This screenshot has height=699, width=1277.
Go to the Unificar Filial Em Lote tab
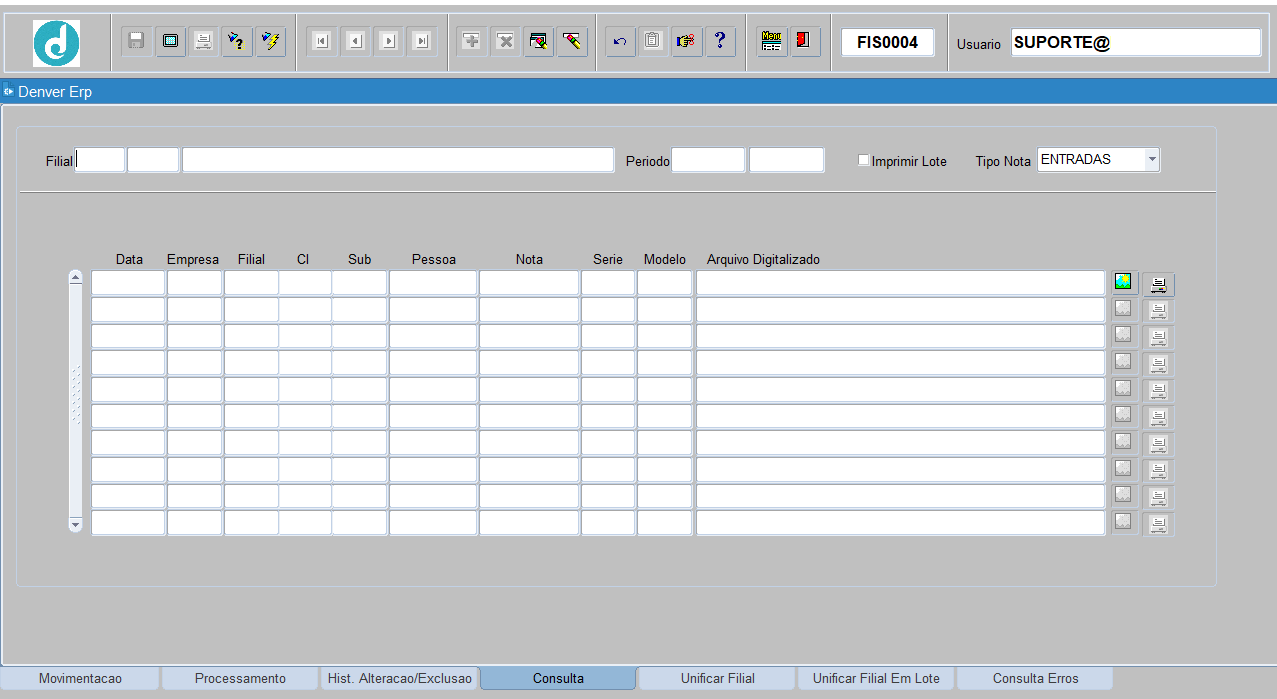[x=876, y=678]
